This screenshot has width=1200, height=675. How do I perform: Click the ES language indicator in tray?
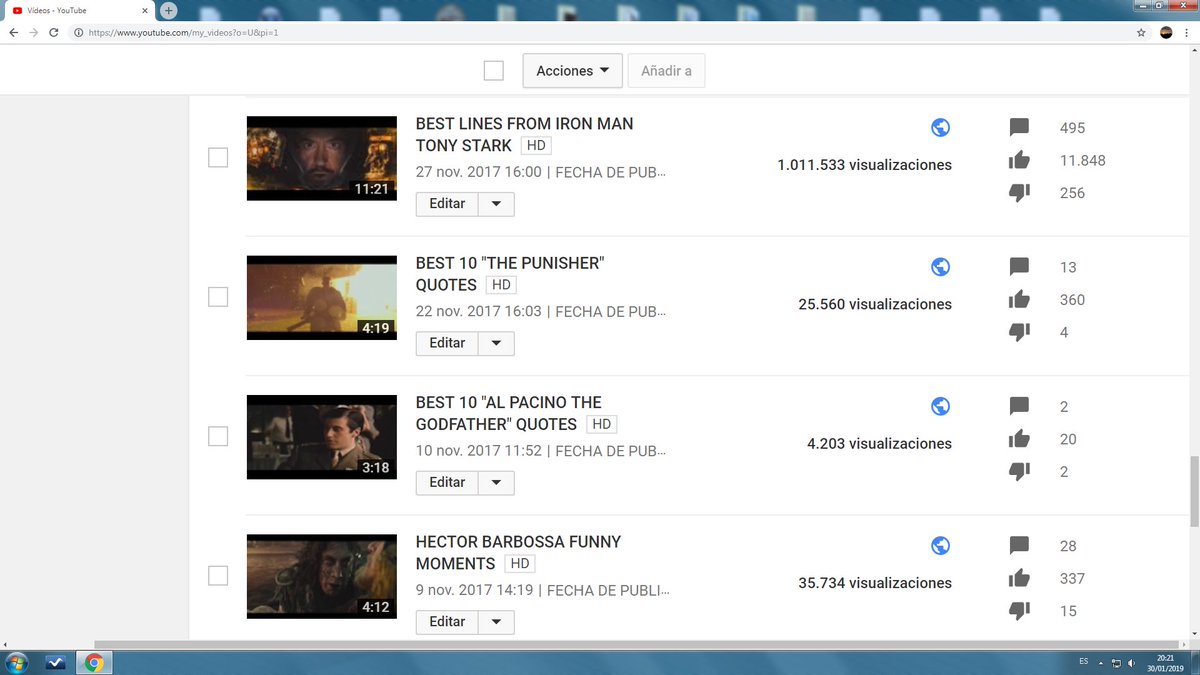[x=1084, y=662]
